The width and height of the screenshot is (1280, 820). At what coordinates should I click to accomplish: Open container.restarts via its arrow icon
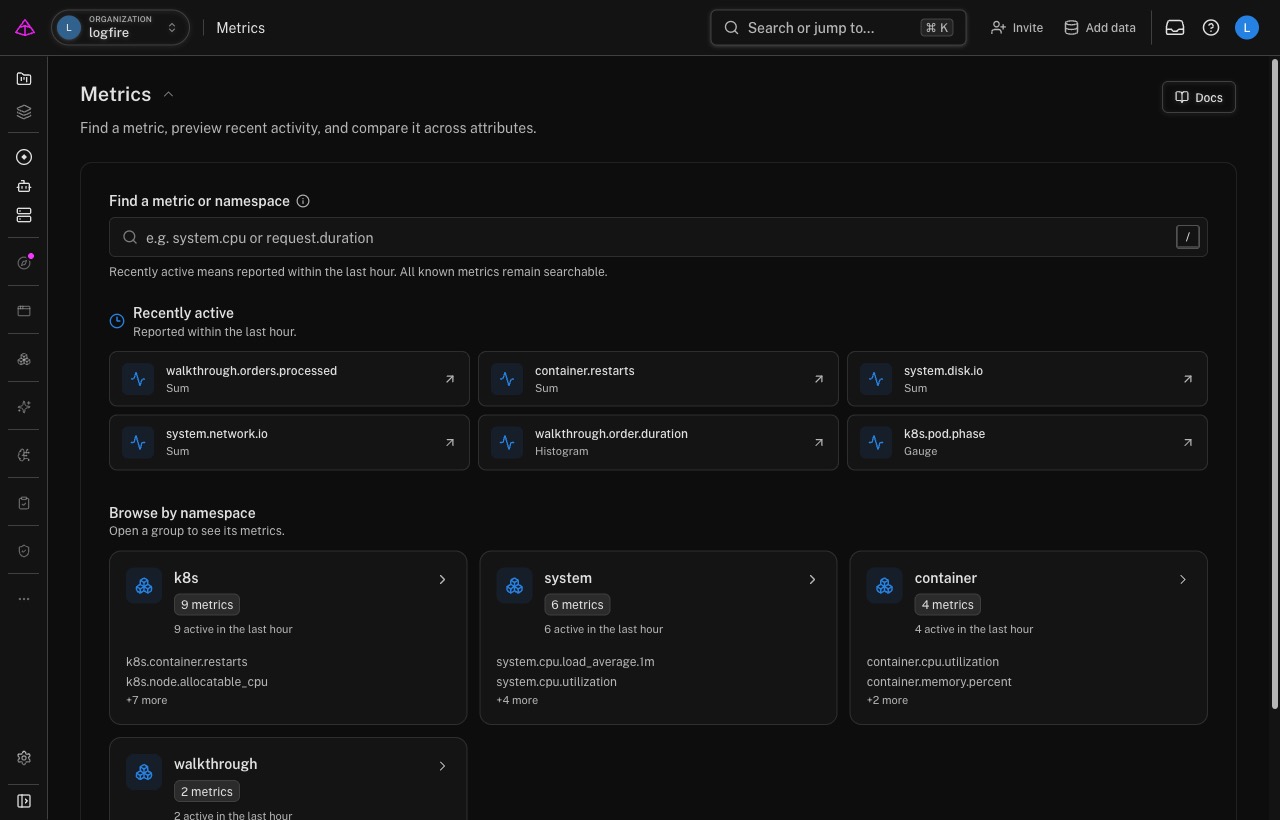pos(819,379)
